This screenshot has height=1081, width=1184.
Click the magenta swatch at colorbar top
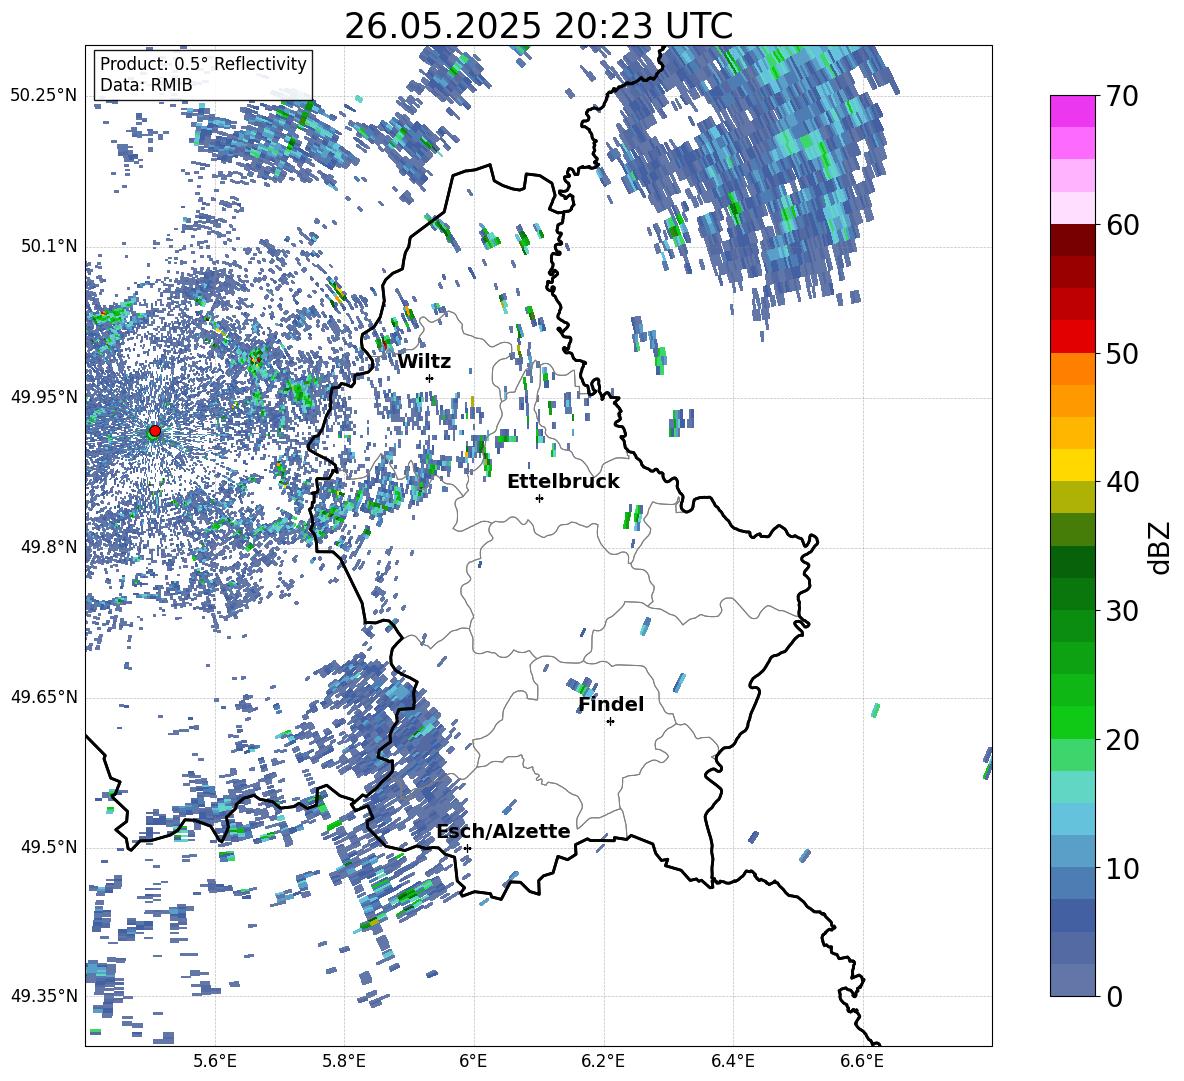coord(1072,111)
